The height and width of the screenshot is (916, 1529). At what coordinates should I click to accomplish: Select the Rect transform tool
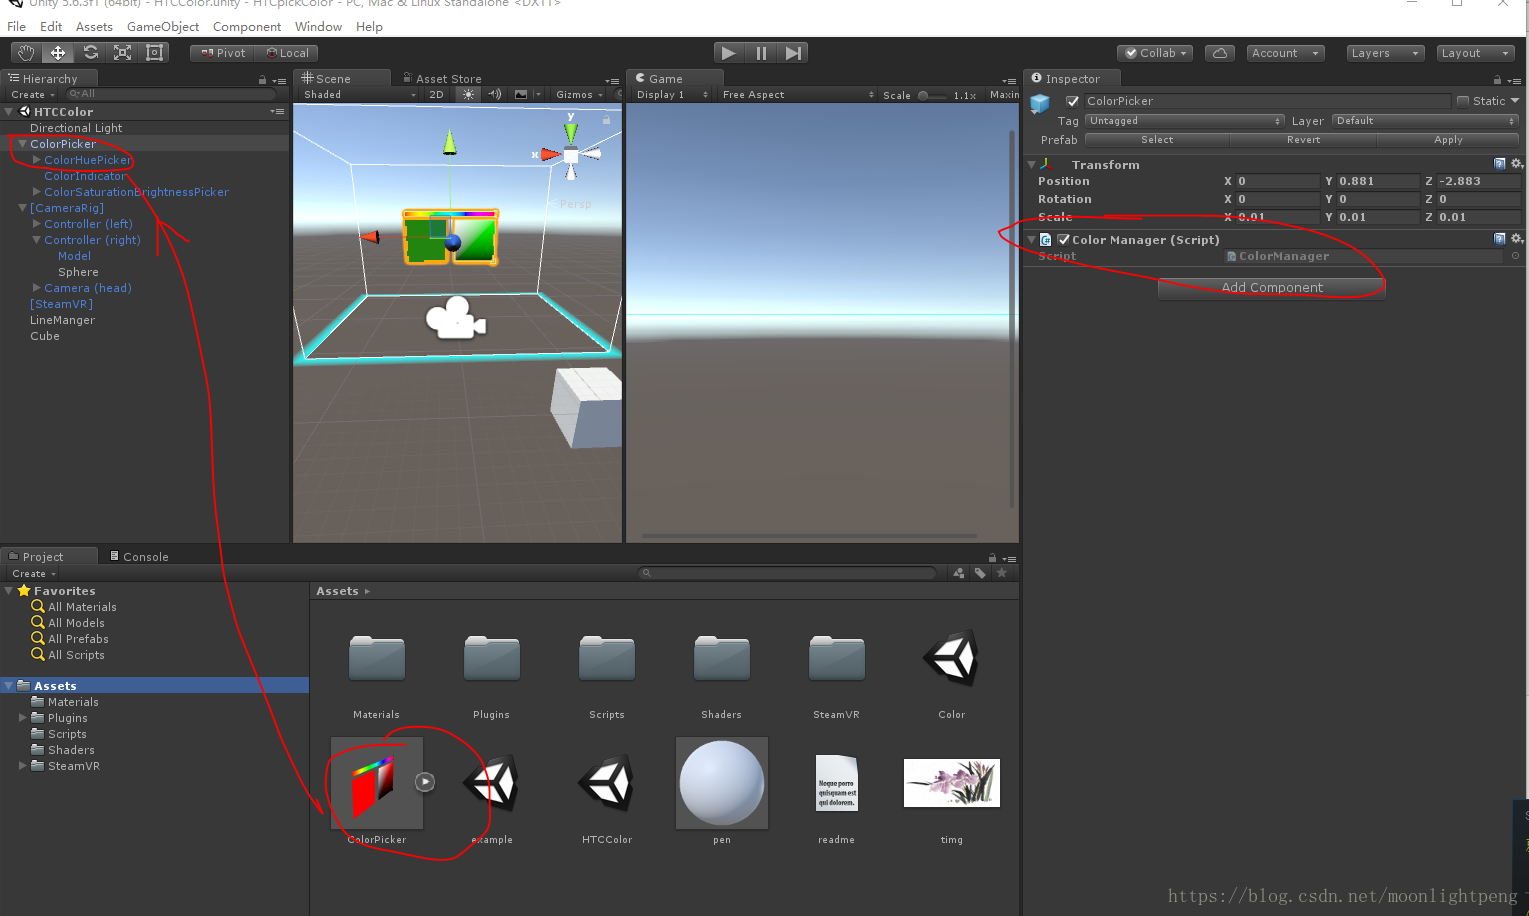tap(155, 53)
